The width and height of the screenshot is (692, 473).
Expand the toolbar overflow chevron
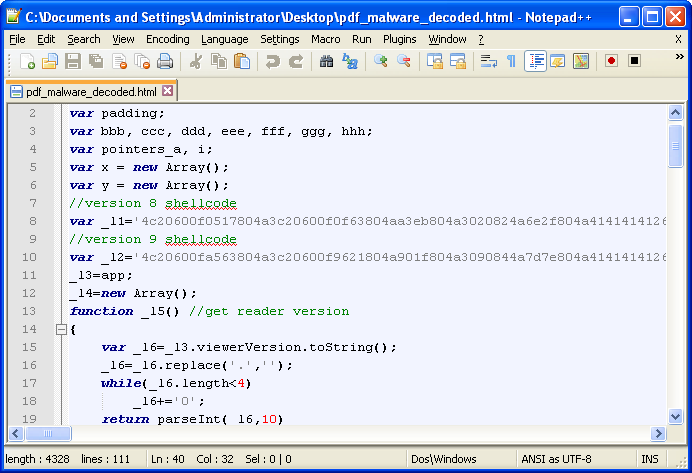tap(679, 60)
